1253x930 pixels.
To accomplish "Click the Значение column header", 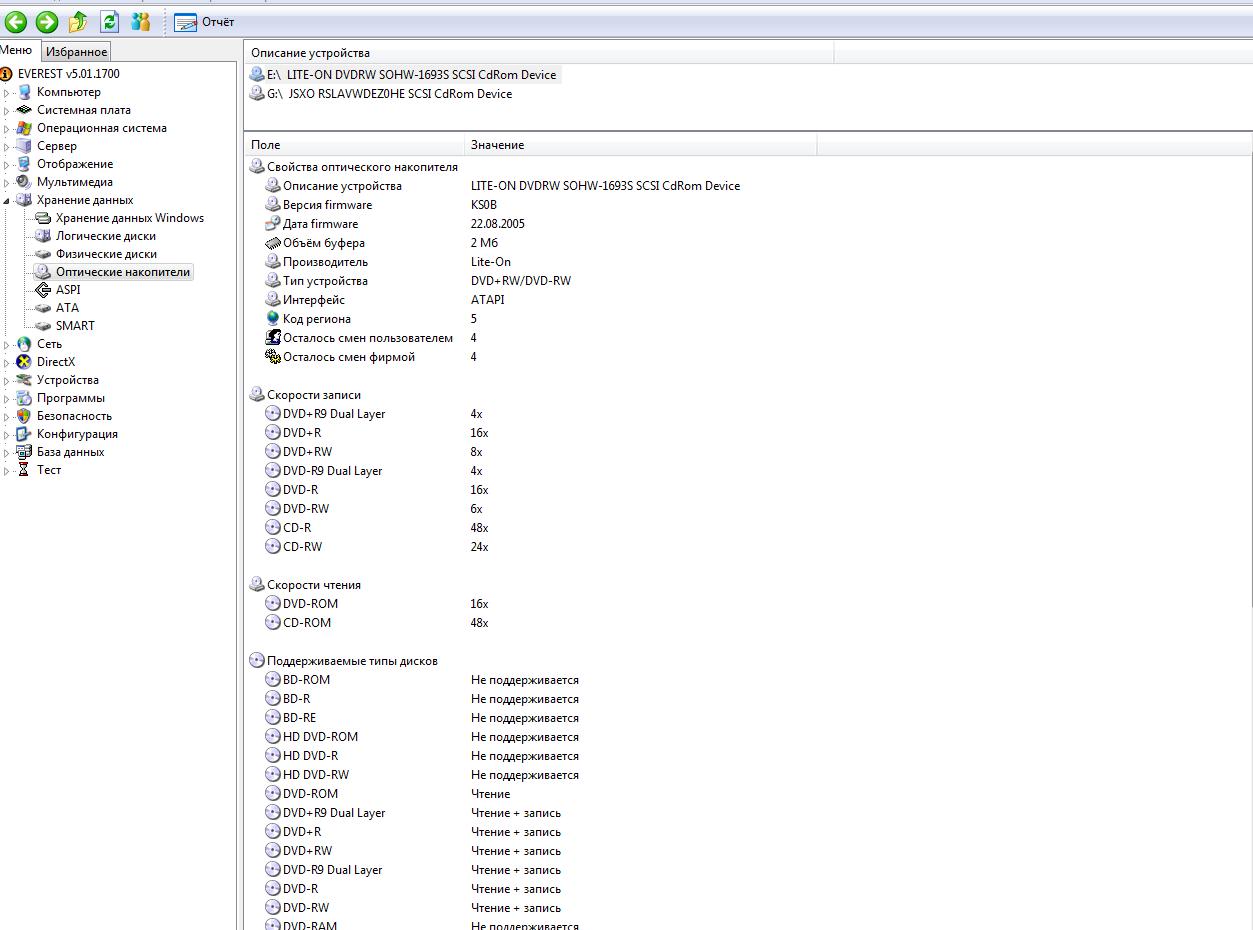I will pyautogui.click(x=640, y=145).
